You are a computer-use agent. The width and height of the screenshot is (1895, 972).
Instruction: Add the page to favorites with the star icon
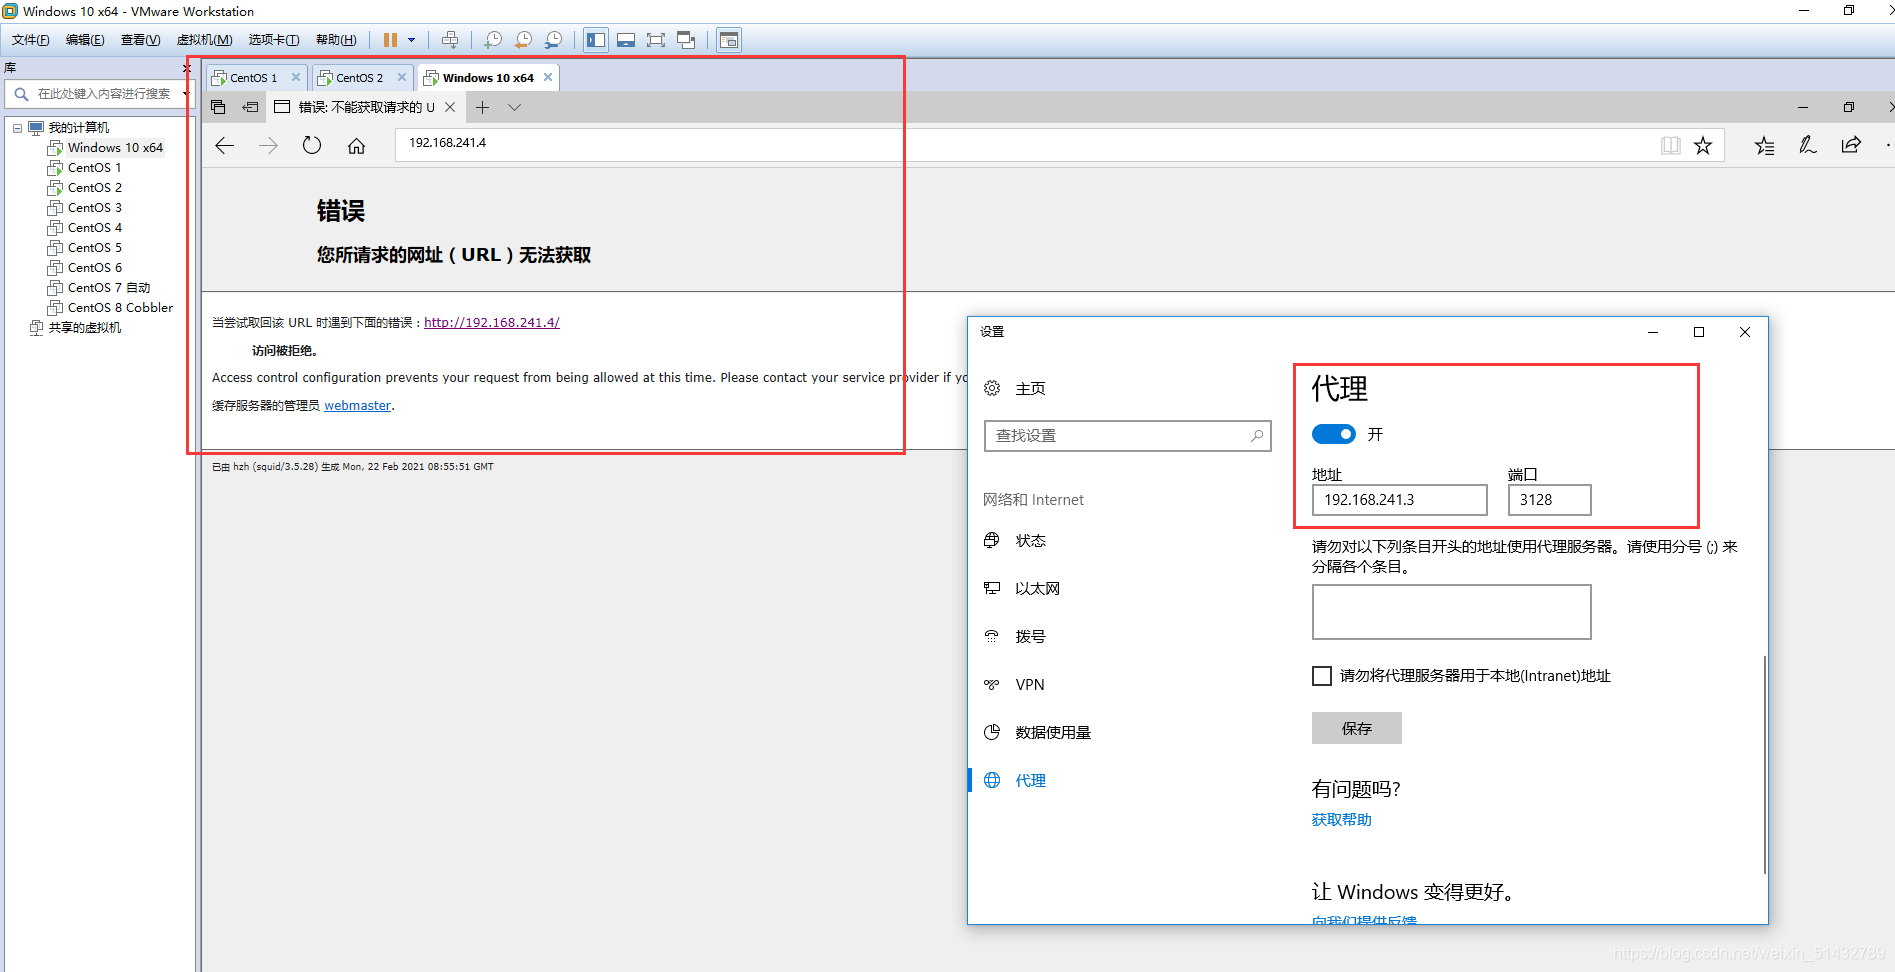click(x=1703, y=146)
